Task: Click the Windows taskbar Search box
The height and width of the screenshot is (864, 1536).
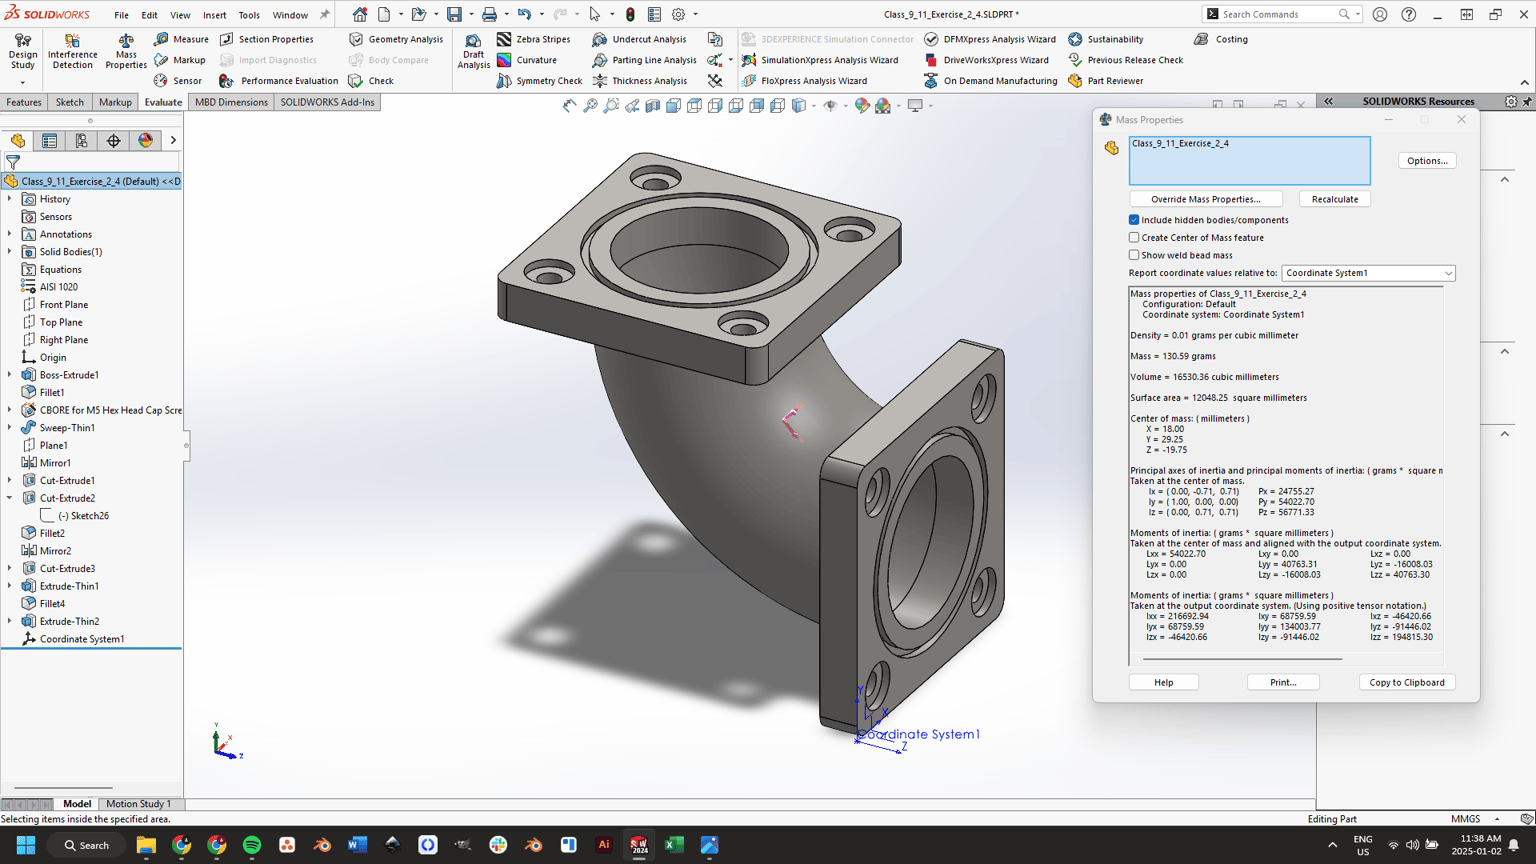Action: tap(86, 845)
